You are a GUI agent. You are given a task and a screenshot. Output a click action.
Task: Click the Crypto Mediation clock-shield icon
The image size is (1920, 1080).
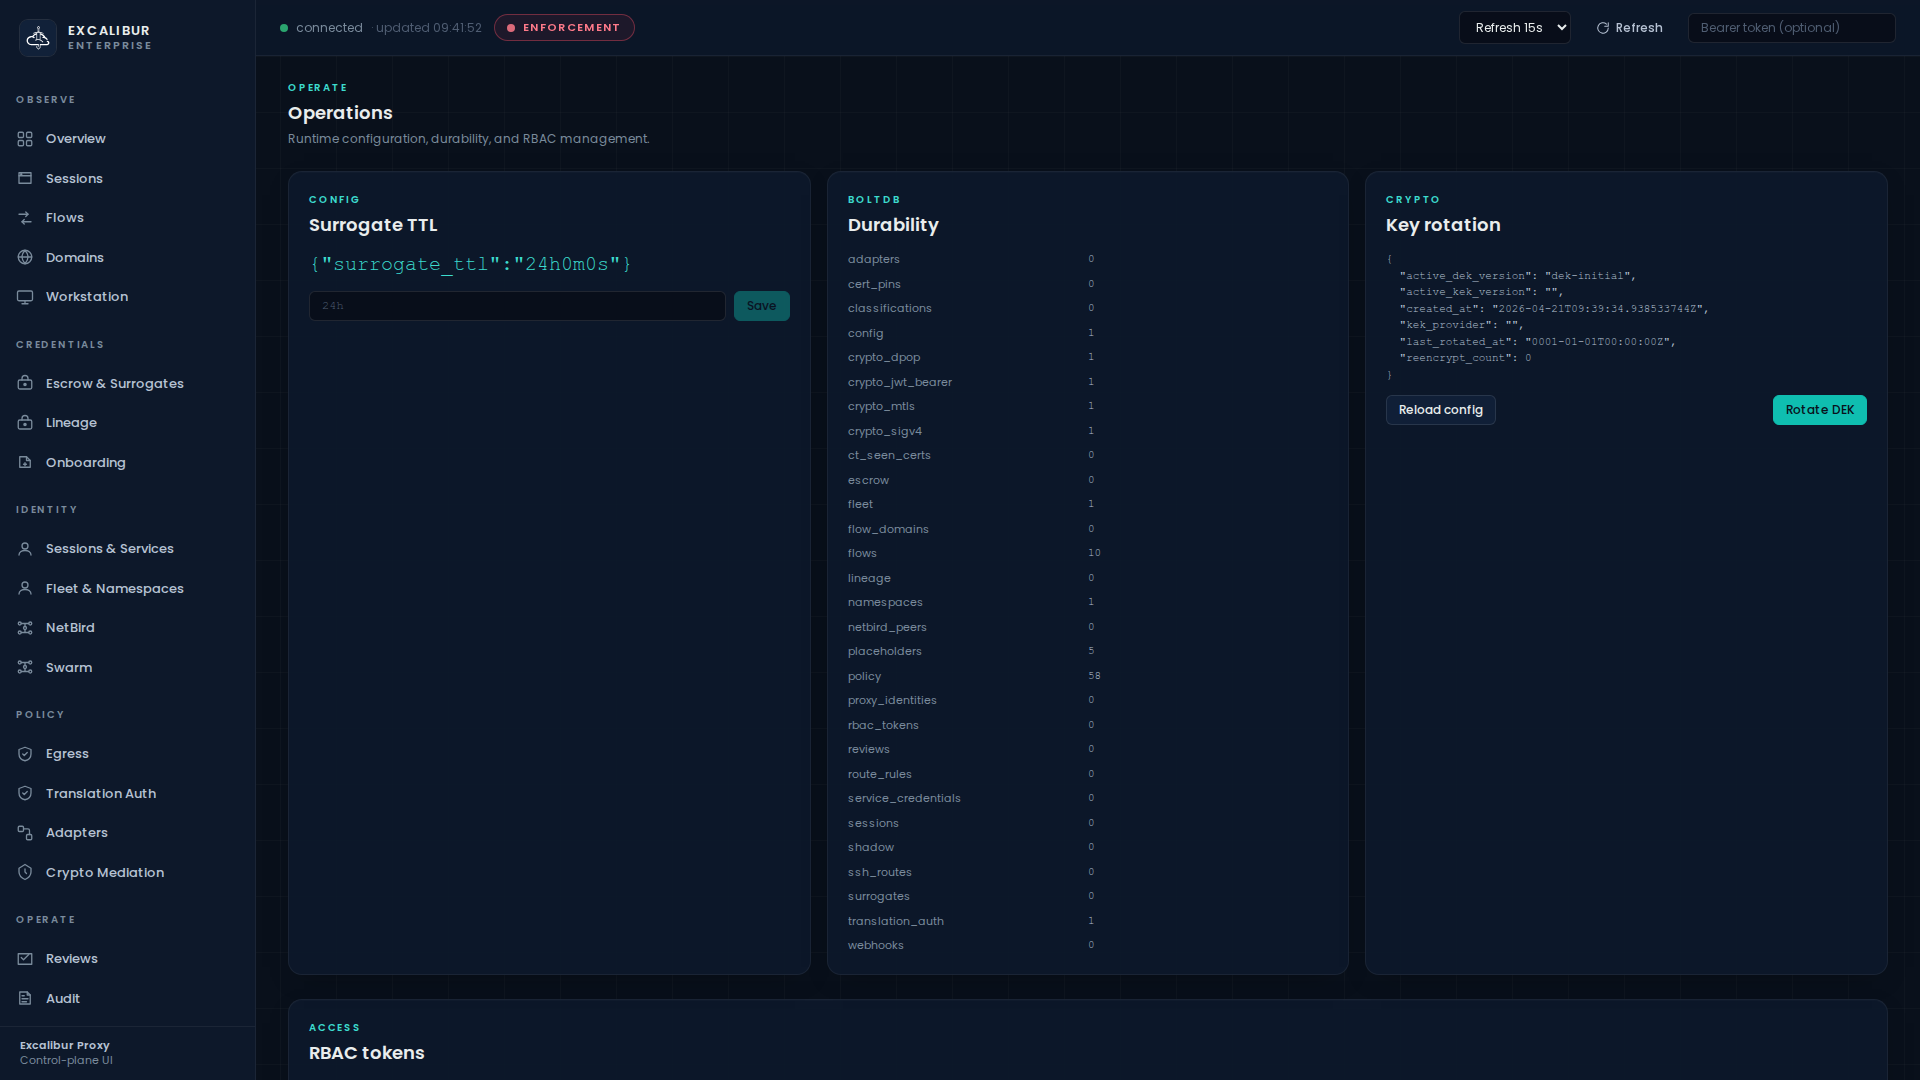click(x=25, y=873)
